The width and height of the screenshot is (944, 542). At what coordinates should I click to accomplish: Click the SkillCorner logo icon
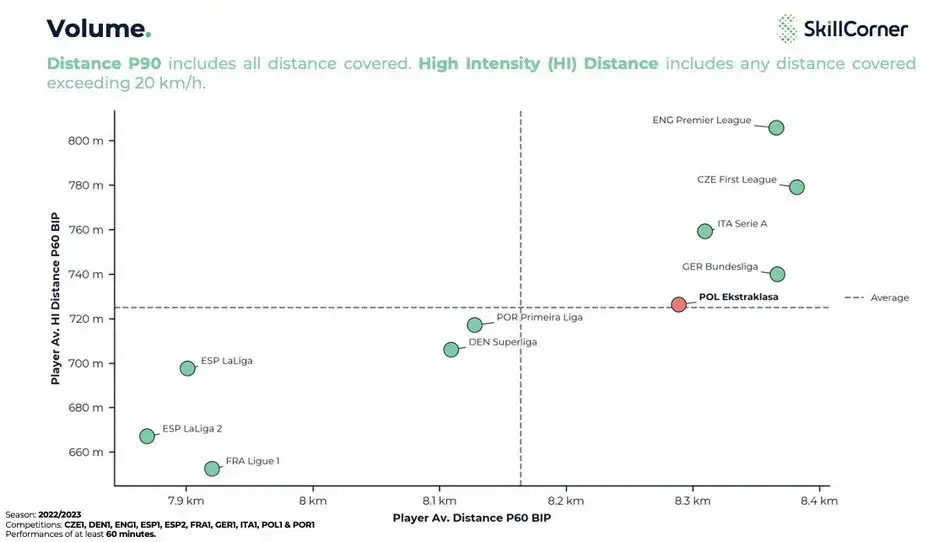(788, 28)
